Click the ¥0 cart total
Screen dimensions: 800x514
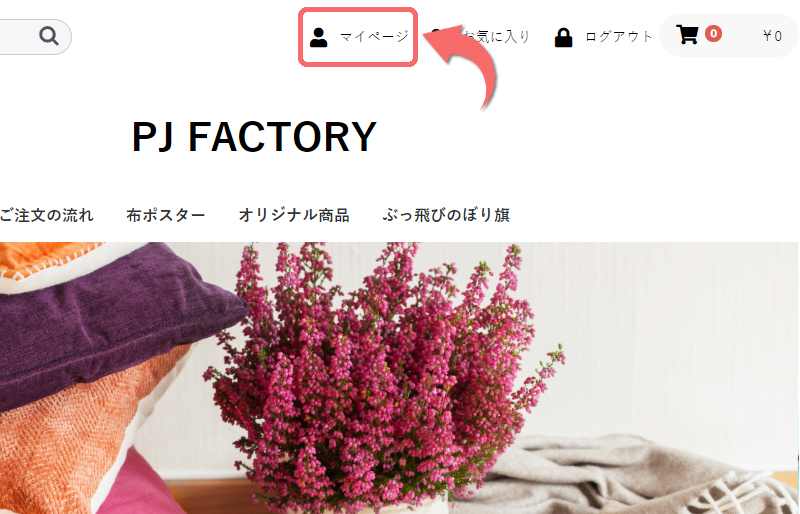pyautogui.click(x=772, y=36)
